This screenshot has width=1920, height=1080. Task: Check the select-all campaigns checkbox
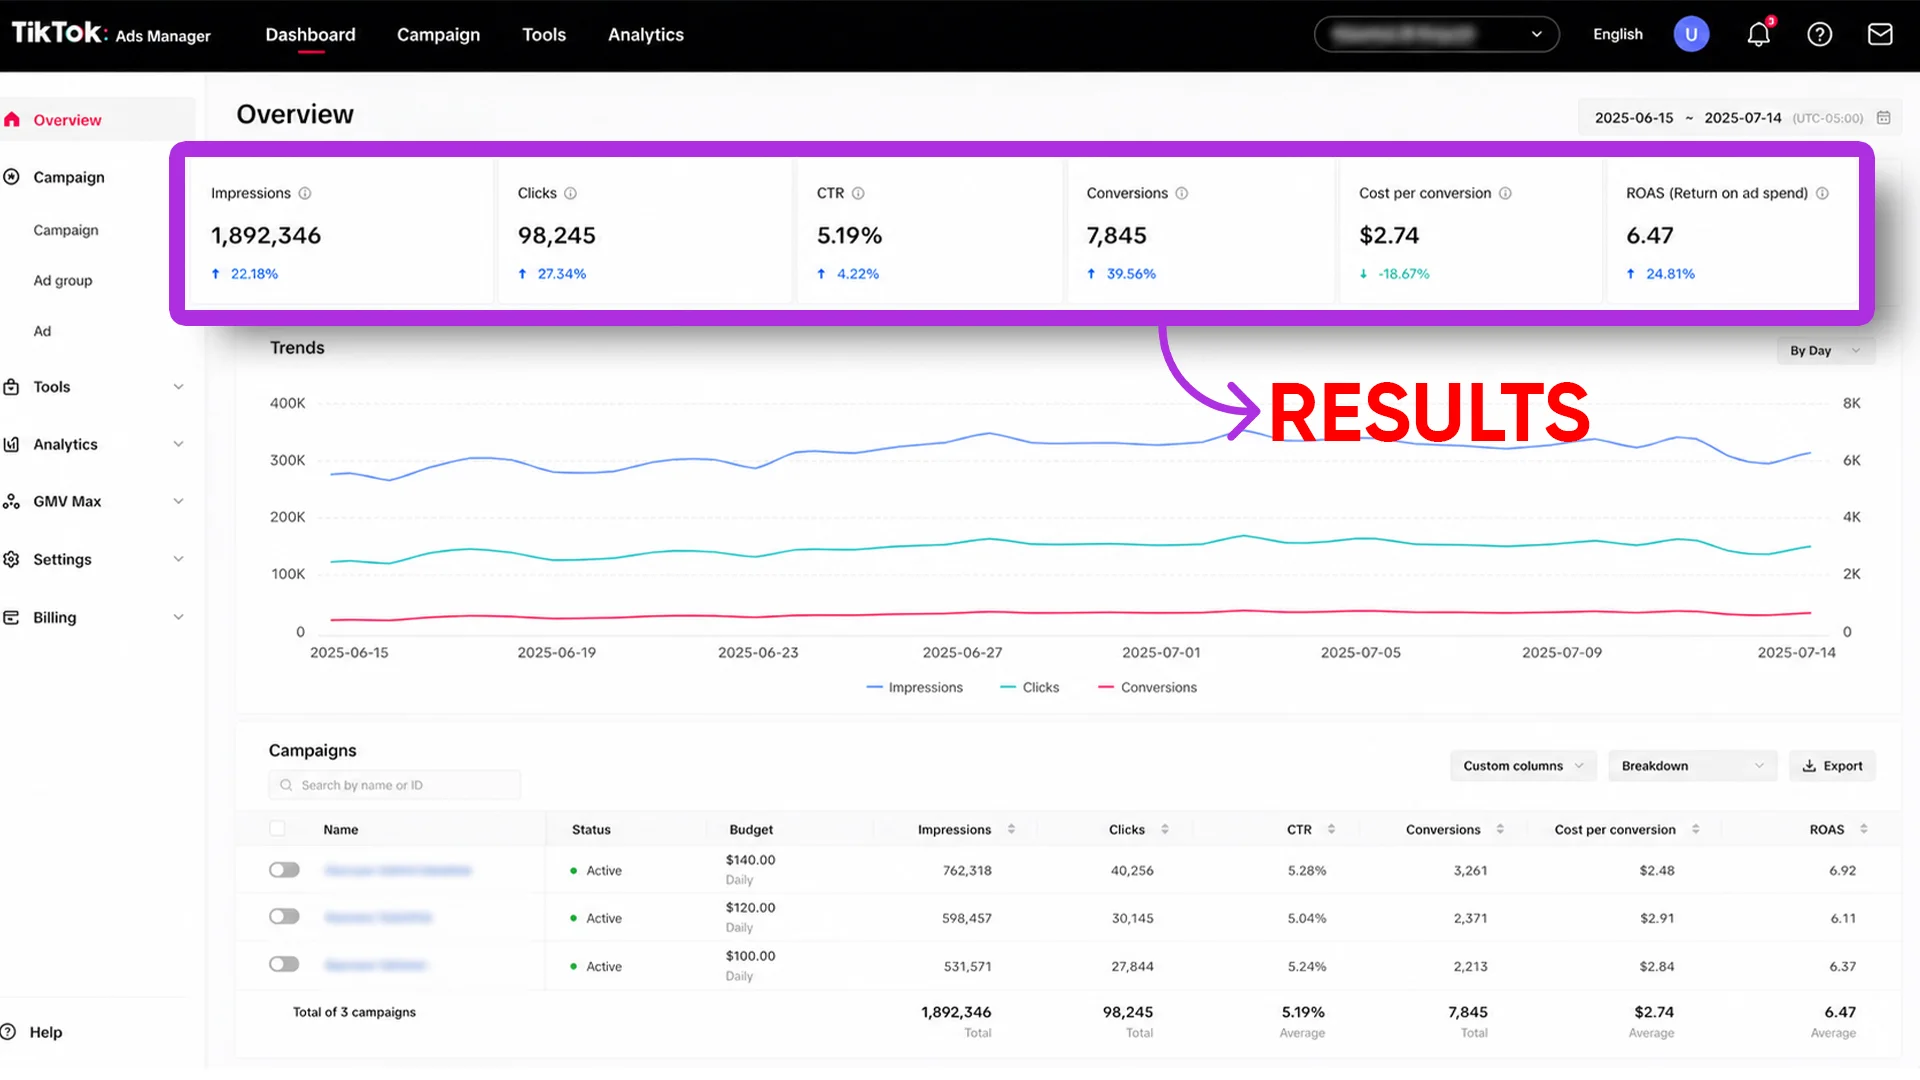pos(277,829)
